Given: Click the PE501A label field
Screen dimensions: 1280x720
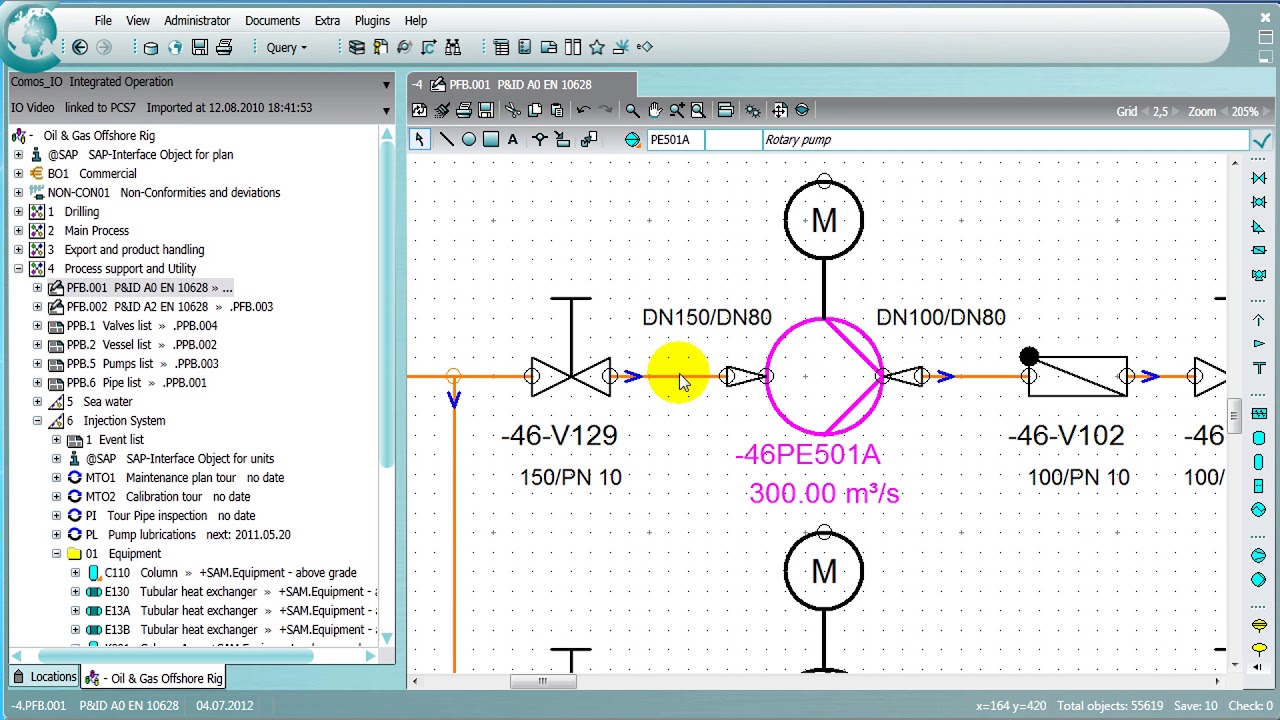Looking at the screenshot, I should click(x=675, y=140).
